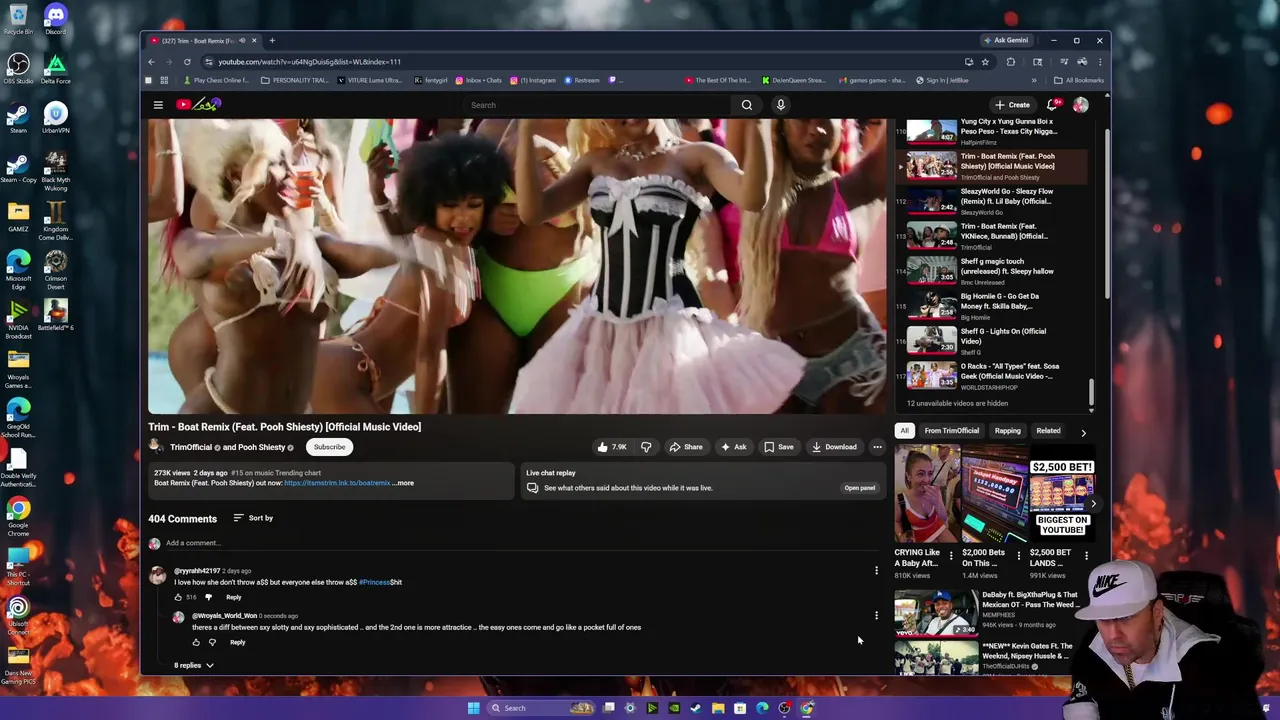This screenshot has height=720, width=1280.
Task: Dislike the reply by @Wroyals_World_Won
Action: [212, 642]
